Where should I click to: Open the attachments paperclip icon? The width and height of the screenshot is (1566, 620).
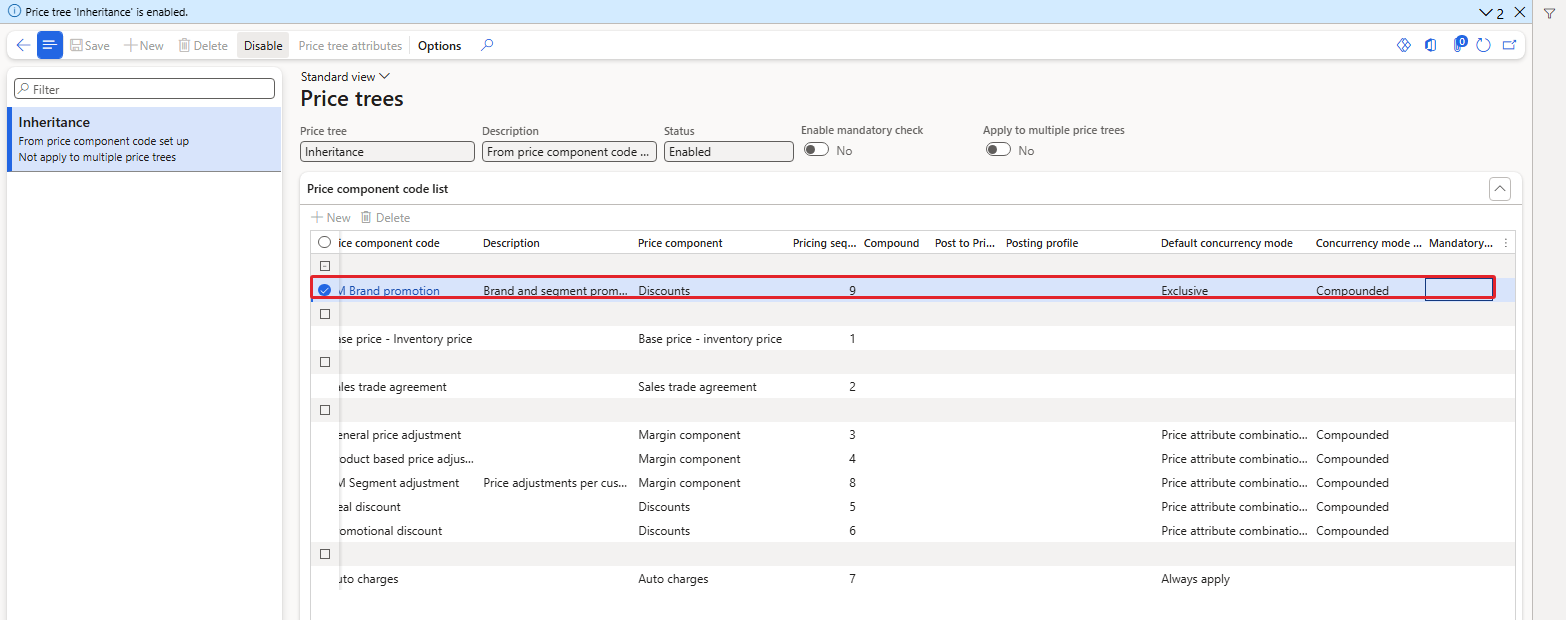click(1458, 45)
